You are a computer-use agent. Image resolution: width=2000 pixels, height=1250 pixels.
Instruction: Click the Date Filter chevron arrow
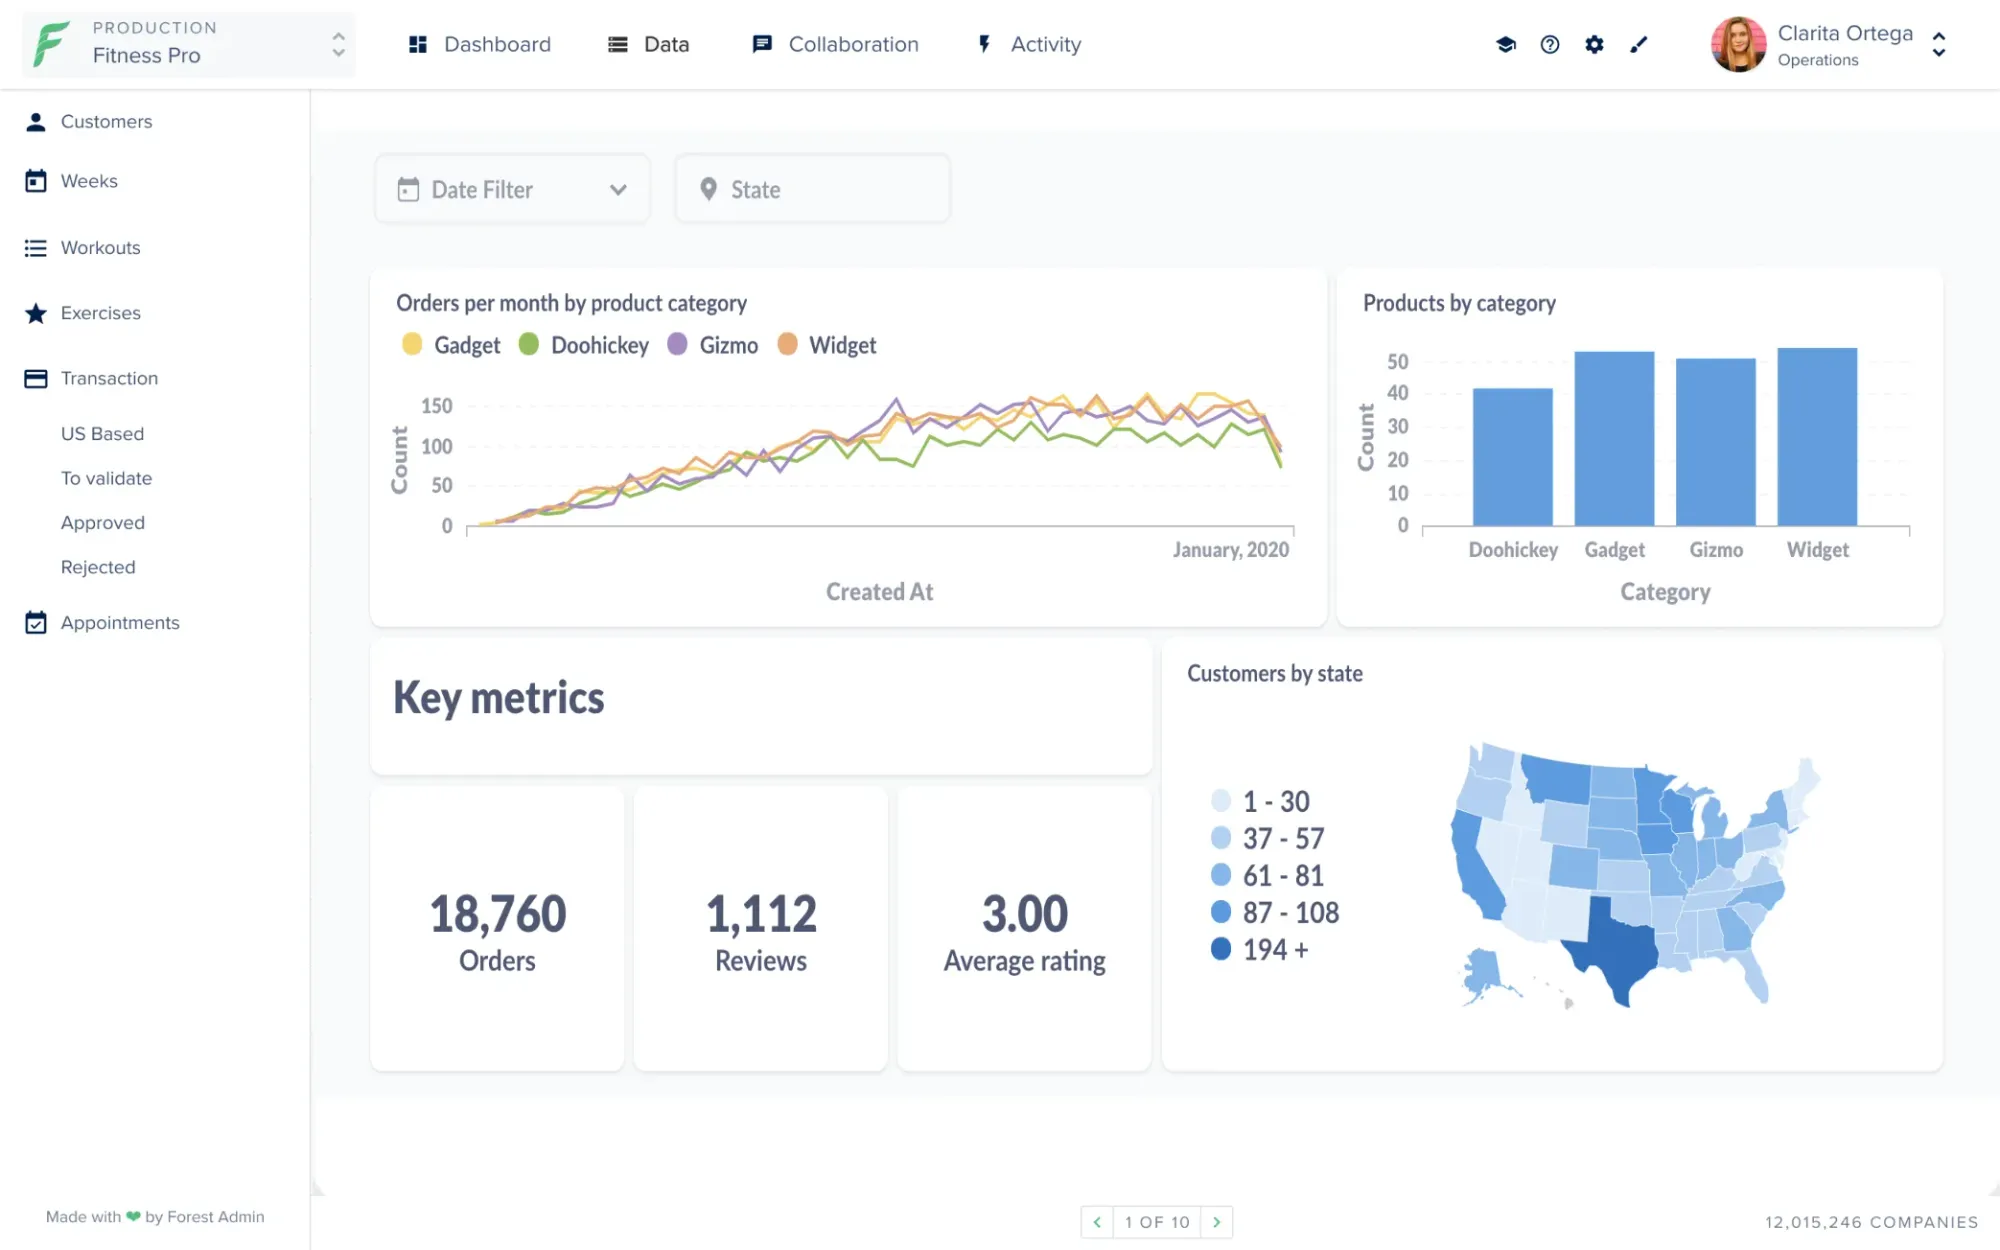pyautogui.click(x=618, y=189)
